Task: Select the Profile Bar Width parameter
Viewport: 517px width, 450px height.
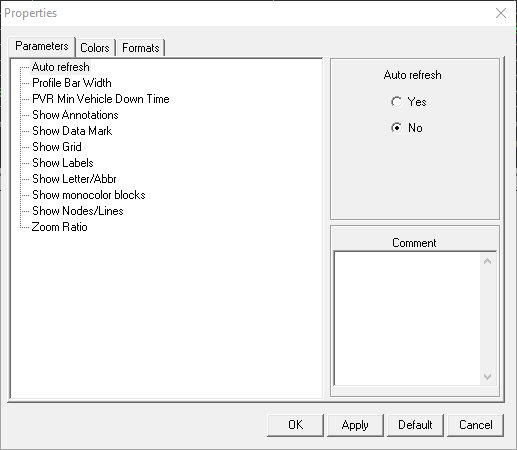Action: tap(72, 83)
